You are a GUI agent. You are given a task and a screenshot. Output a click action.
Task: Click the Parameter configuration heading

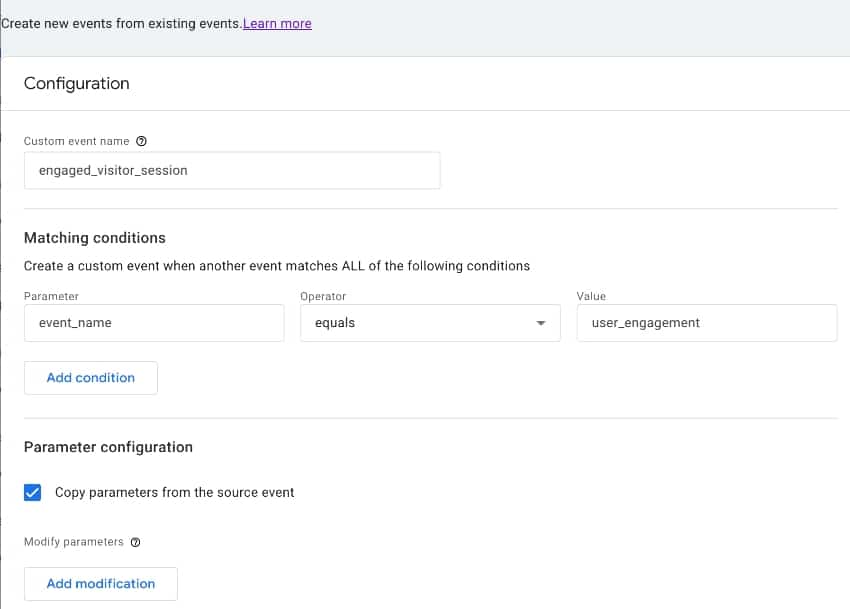tap(108, 447)
